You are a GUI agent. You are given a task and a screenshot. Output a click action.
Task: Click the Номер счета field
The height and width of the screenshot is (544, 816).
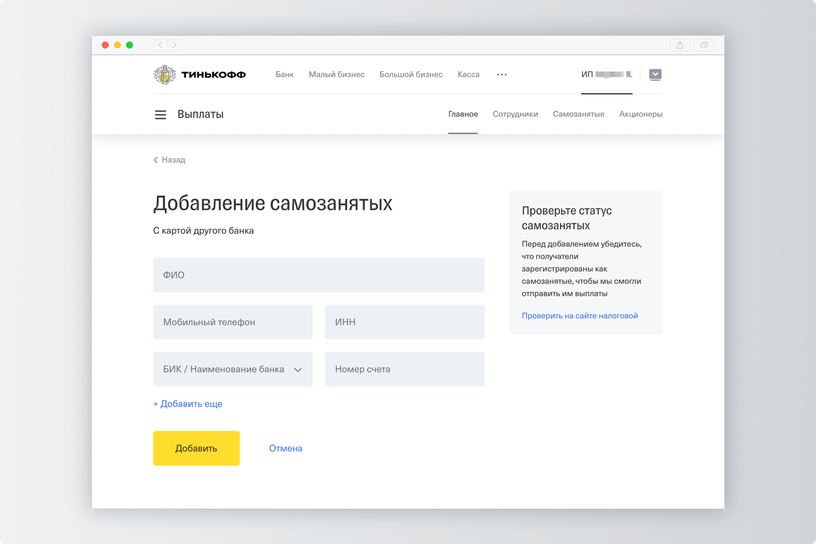pos(404,369)
